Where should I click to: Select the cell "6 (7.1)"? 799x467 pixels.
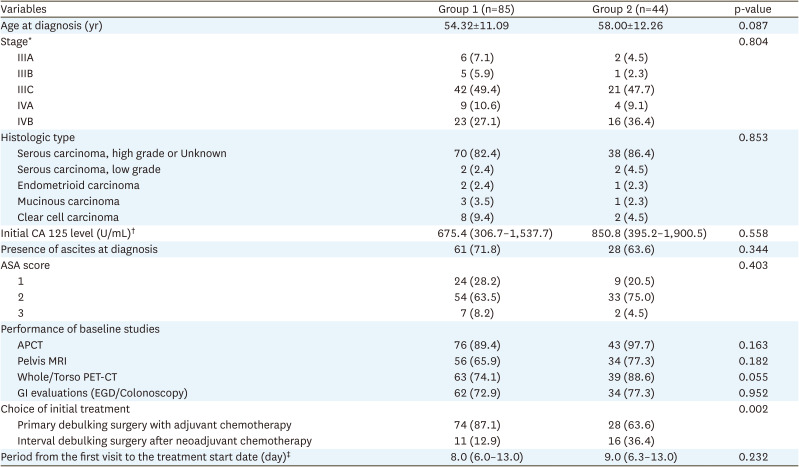477,58
